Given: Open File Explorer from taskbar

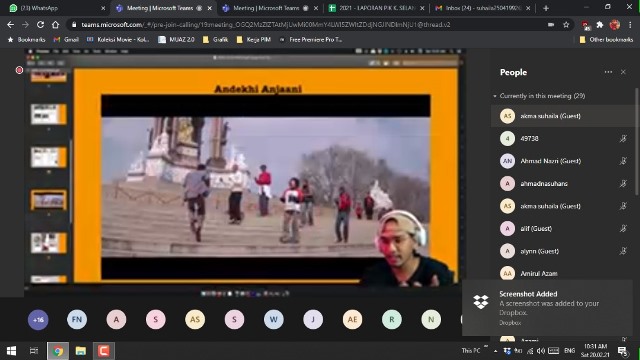Looking at the screenshot, I should click(x=81, y=351).
